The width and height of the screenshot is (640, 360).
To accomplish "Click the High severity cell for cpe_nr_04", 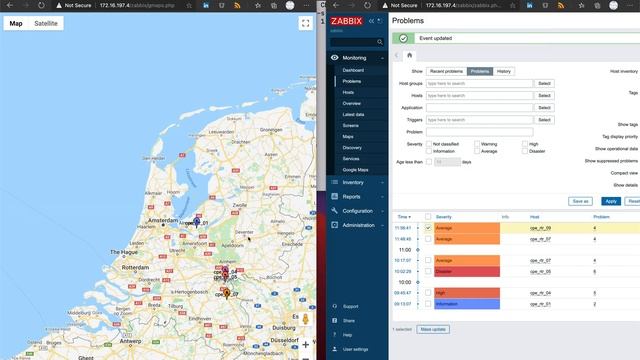I will pos(467,293).
